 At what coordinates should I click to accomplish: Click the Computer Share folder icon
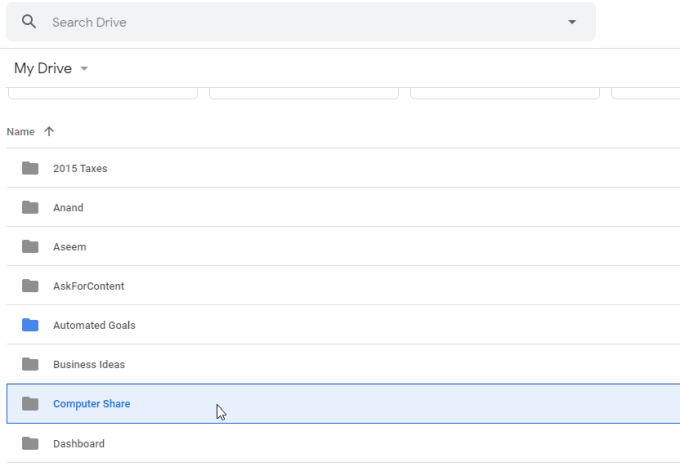click(x=30, y=404)
